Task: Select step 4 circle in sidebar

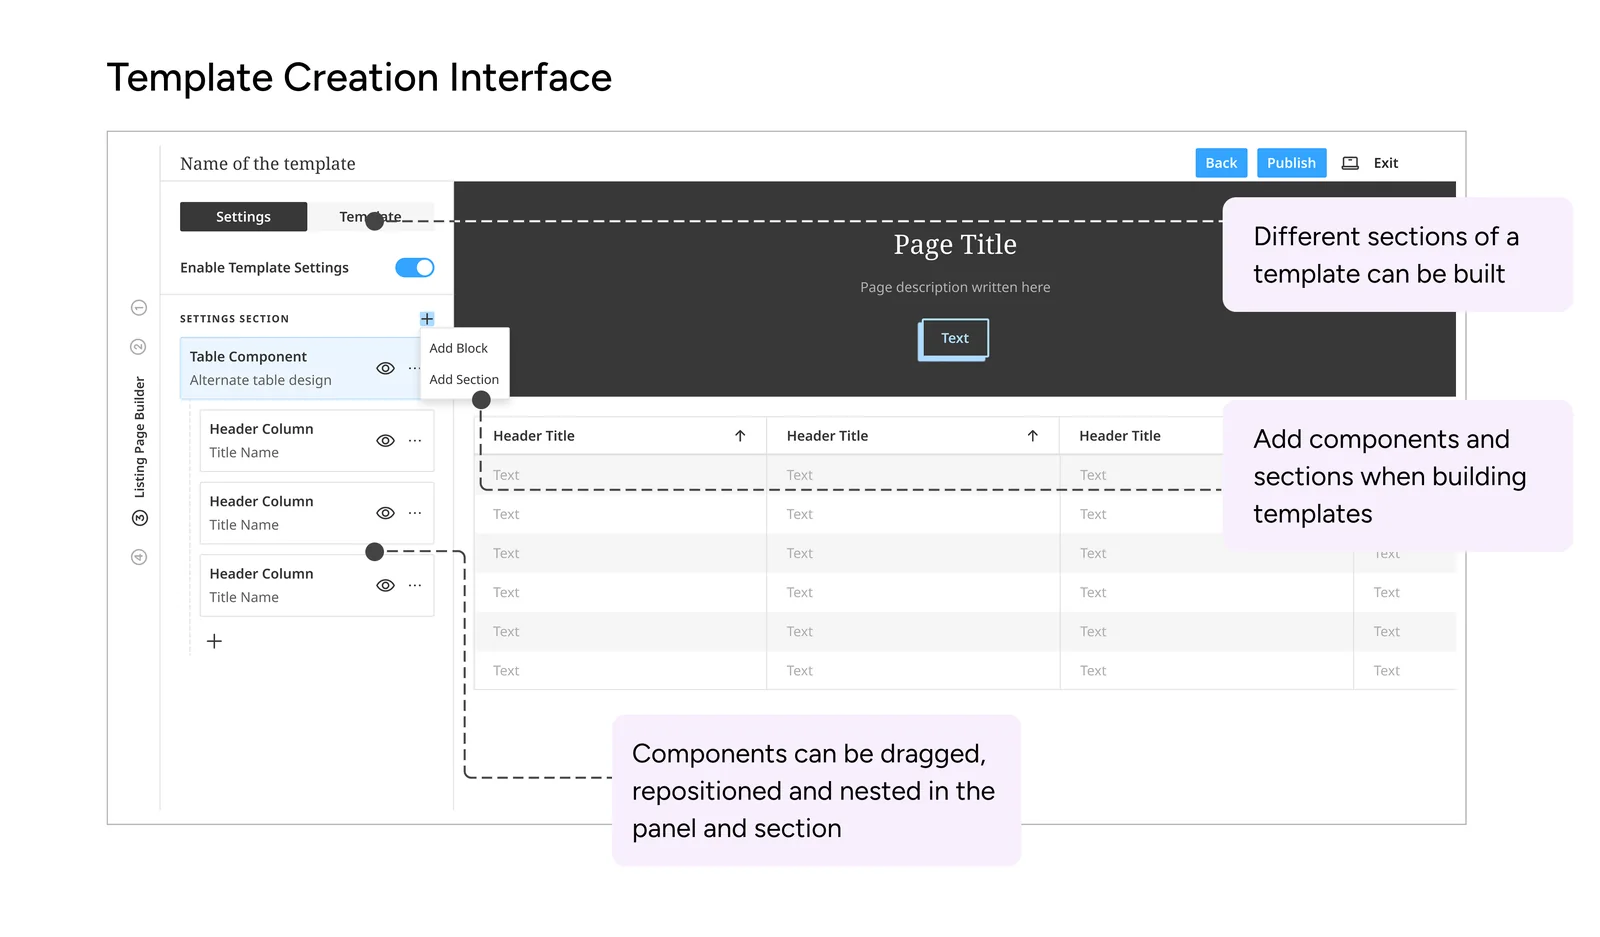Action: [x=139, y=557]
